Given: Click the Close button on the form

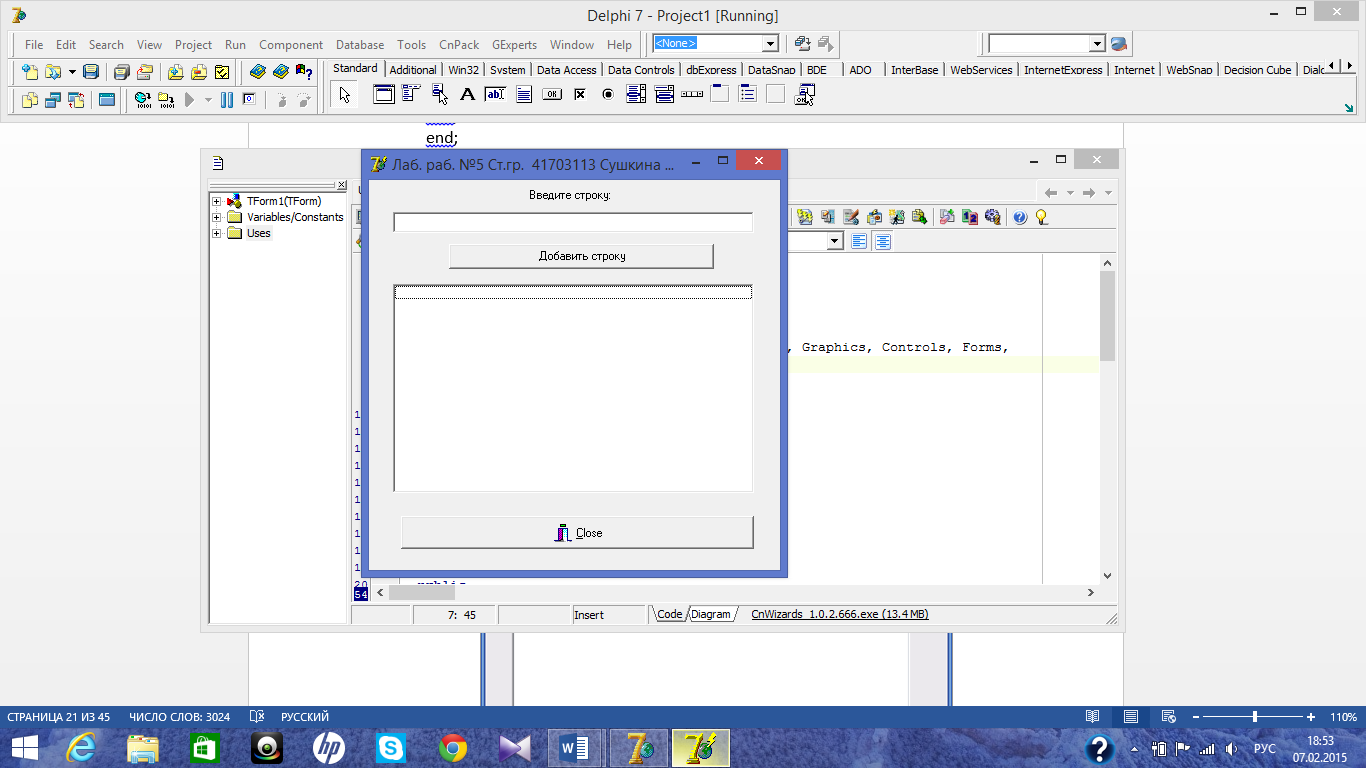Looking at the screenshot, I should pyautogui.click(x=577, y=533).
